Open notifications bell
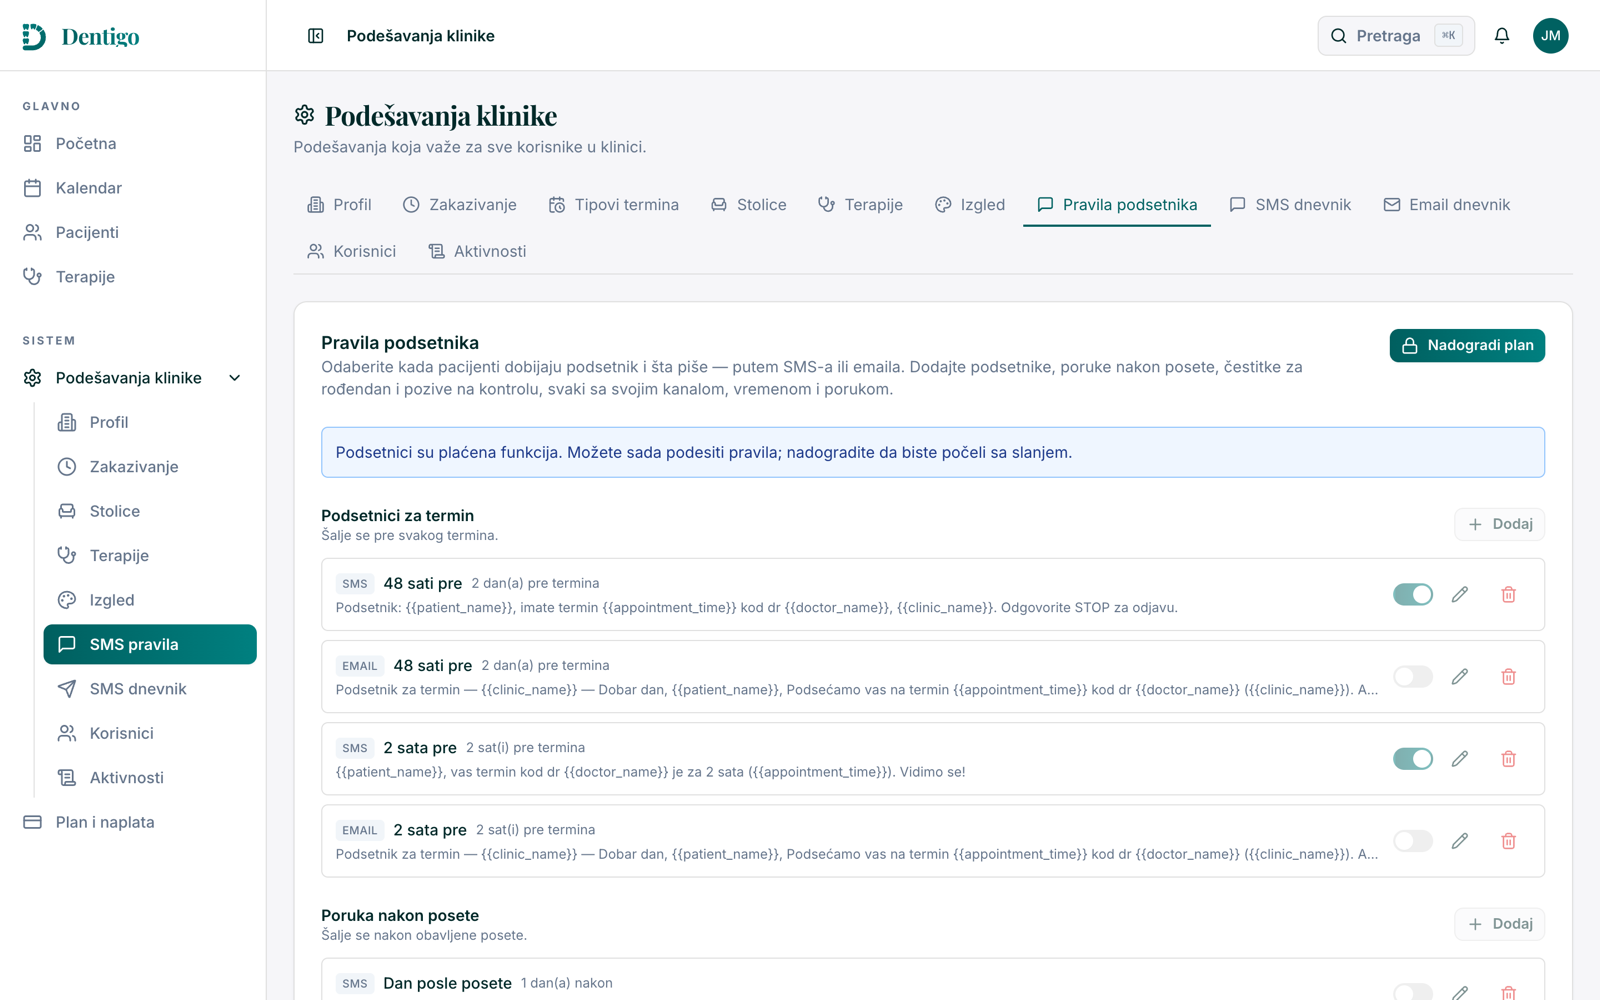 click(x=1502, y=36)
